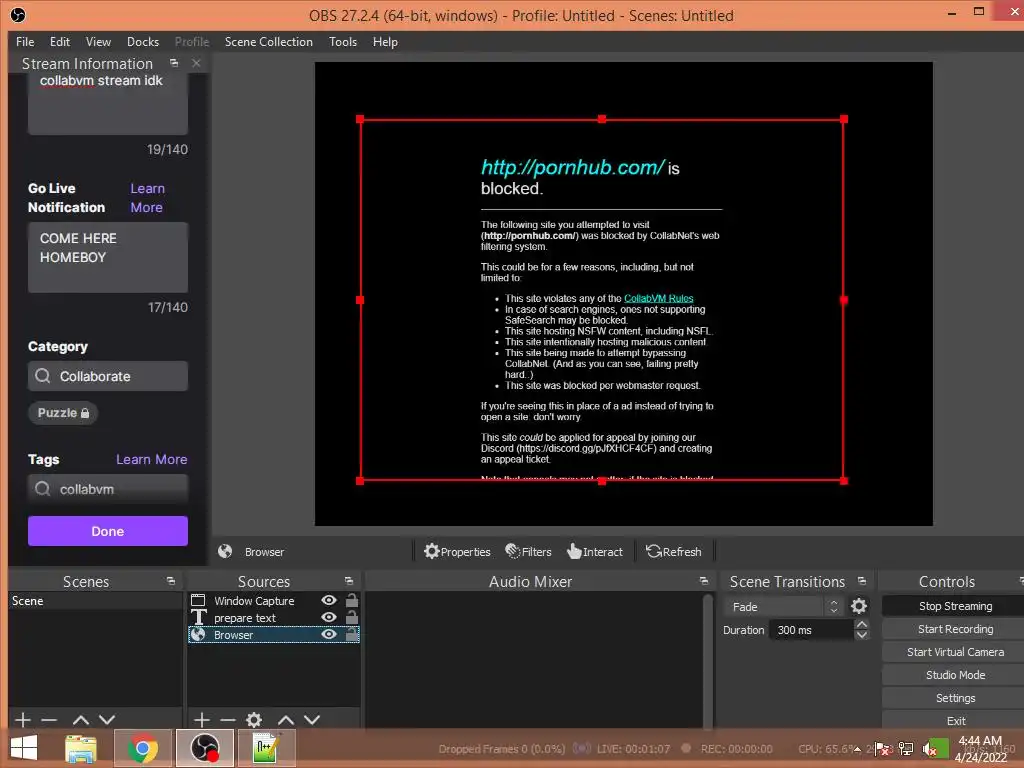
Task: Remove the selected scene with minus icon
Action: [49, 720]
